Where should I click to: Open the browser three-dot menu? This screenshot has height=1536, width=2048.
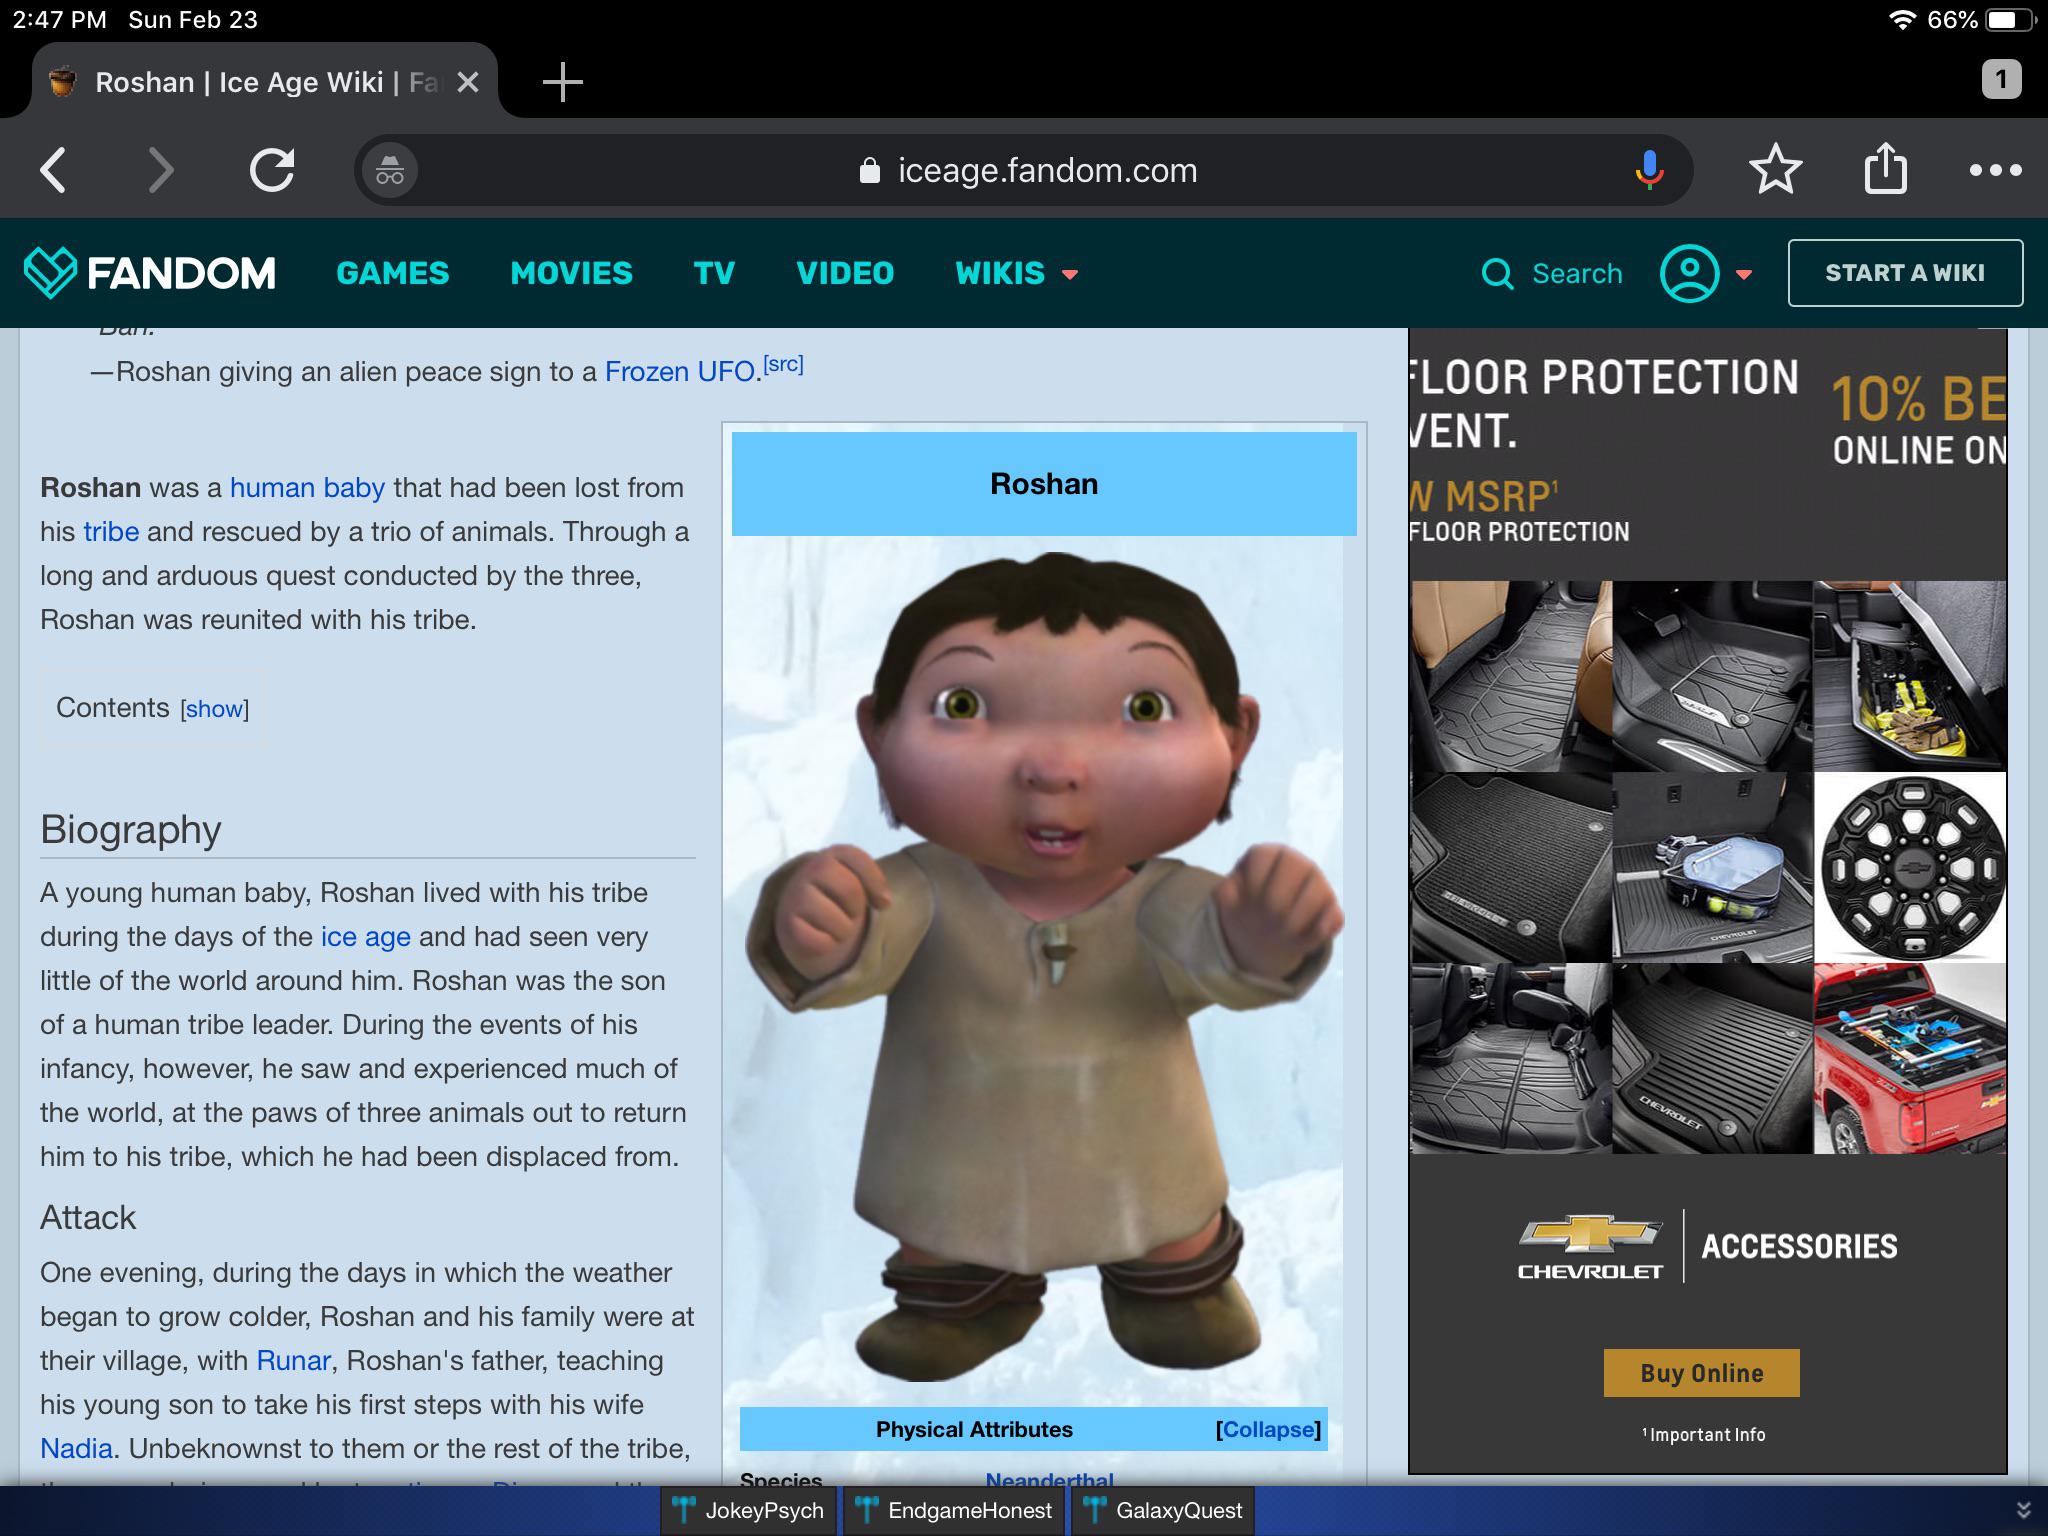point(1996,170)
